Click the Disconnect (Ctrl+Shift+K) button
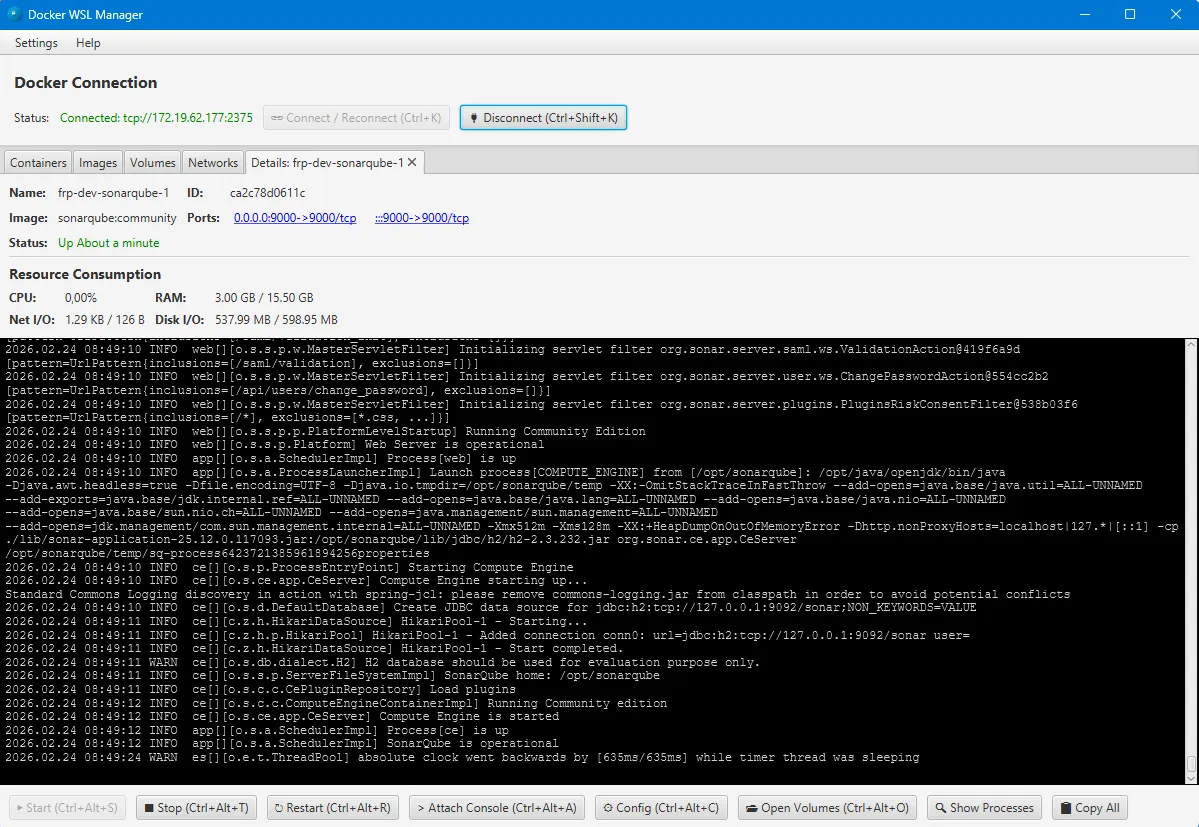The height and width of the screenshot is (827, 1199). [x=543, y=118]
